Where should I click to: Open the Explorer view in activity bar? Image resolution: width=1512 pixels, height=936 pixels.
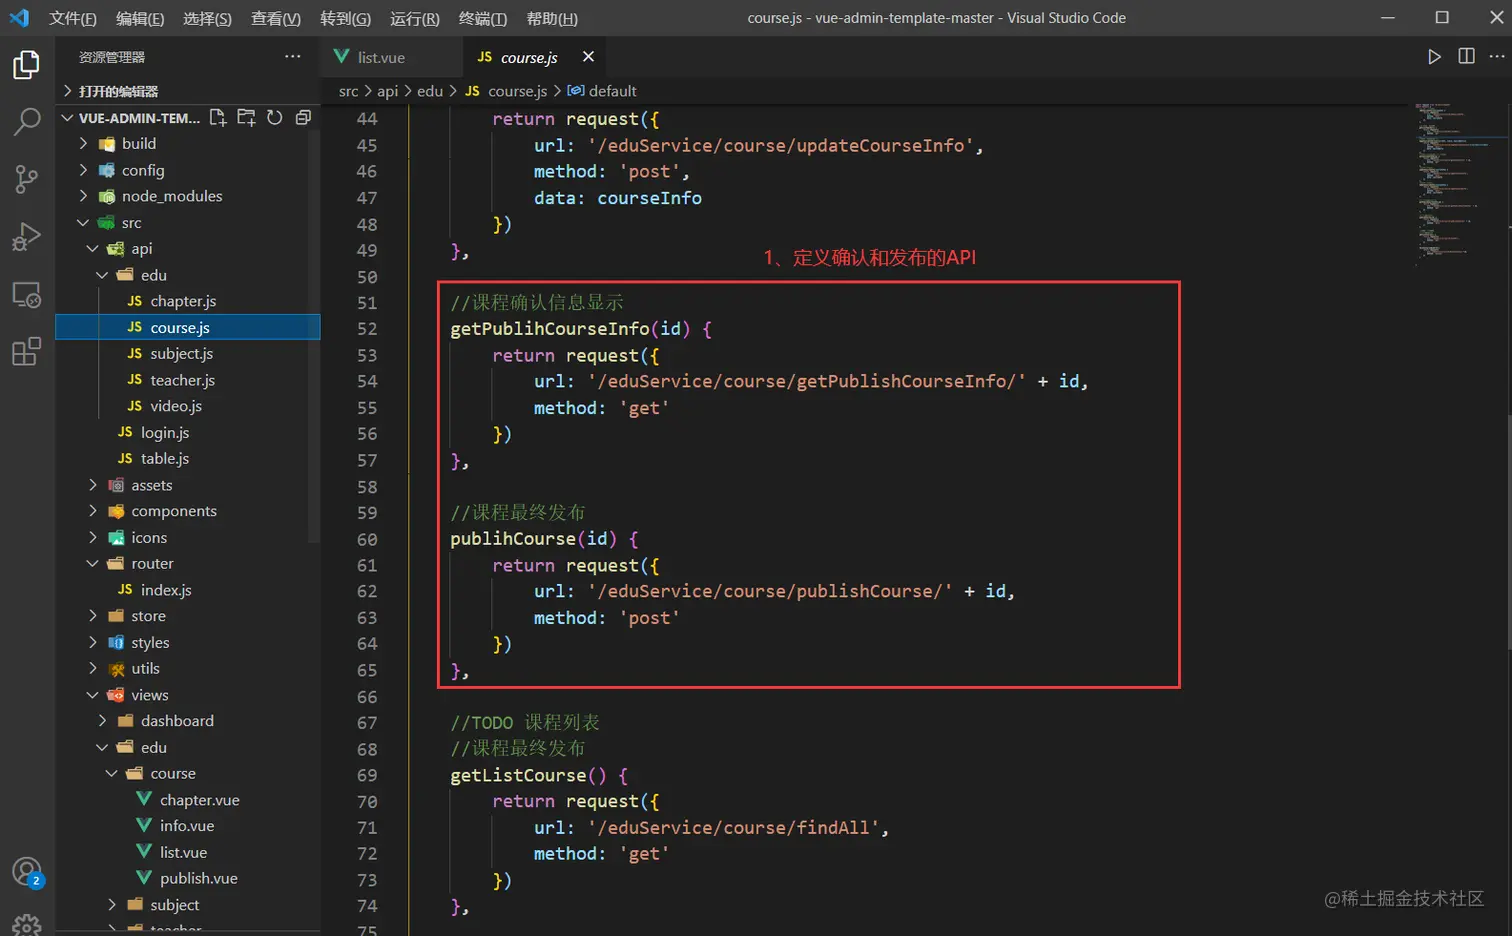(x=26, y=65)
